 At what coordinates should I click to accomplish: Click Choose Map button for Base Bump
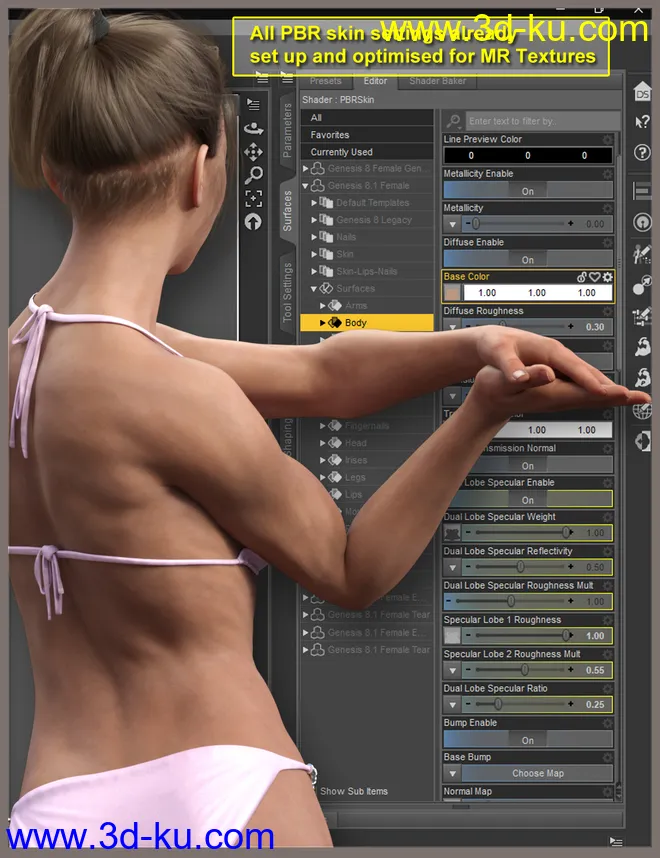click(537, 773)
